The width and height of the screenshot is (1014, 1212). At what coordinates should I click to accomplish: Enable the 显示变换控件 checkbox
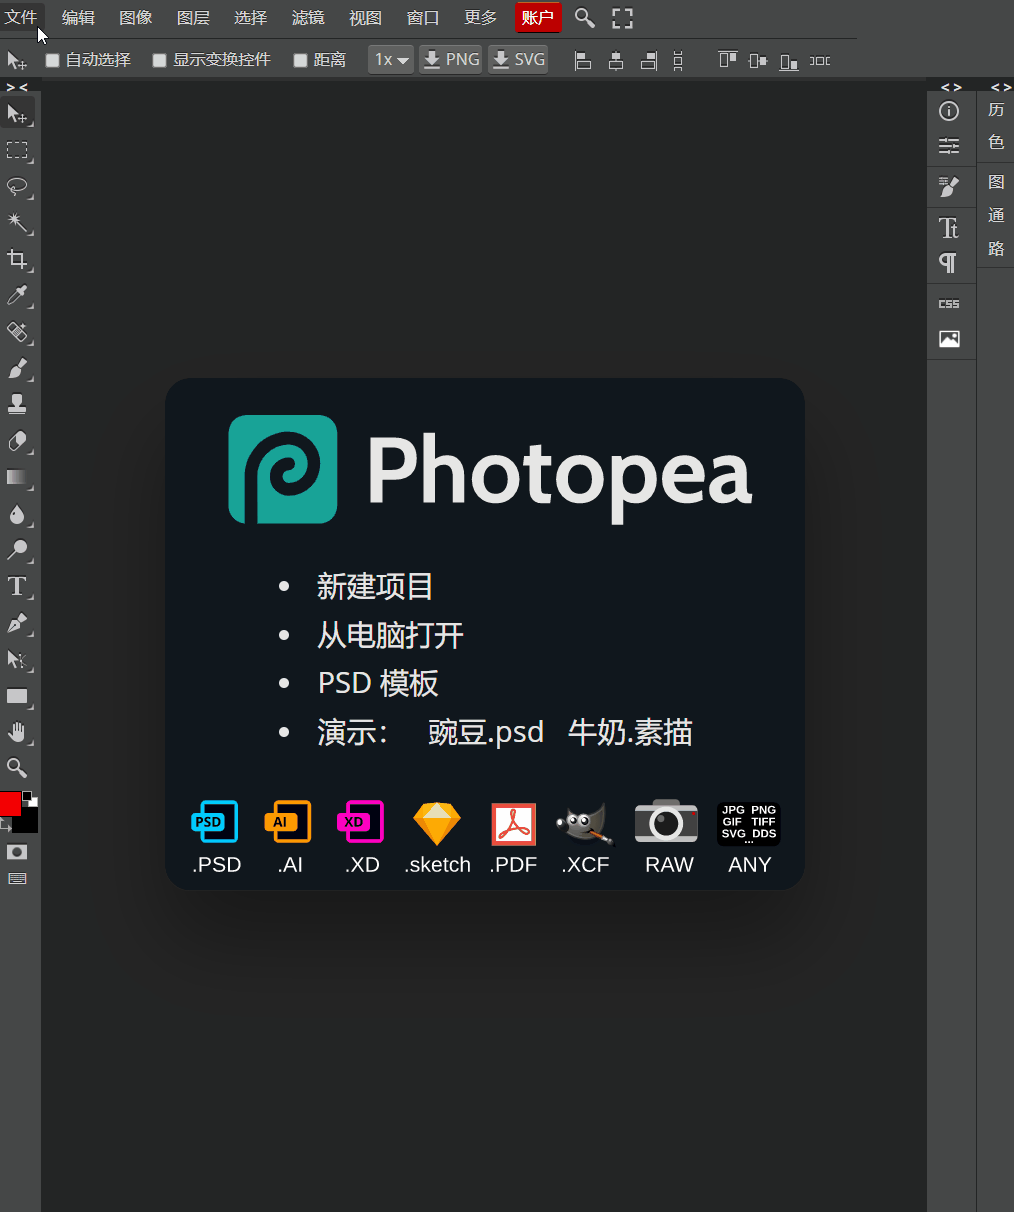coord(159,60)
